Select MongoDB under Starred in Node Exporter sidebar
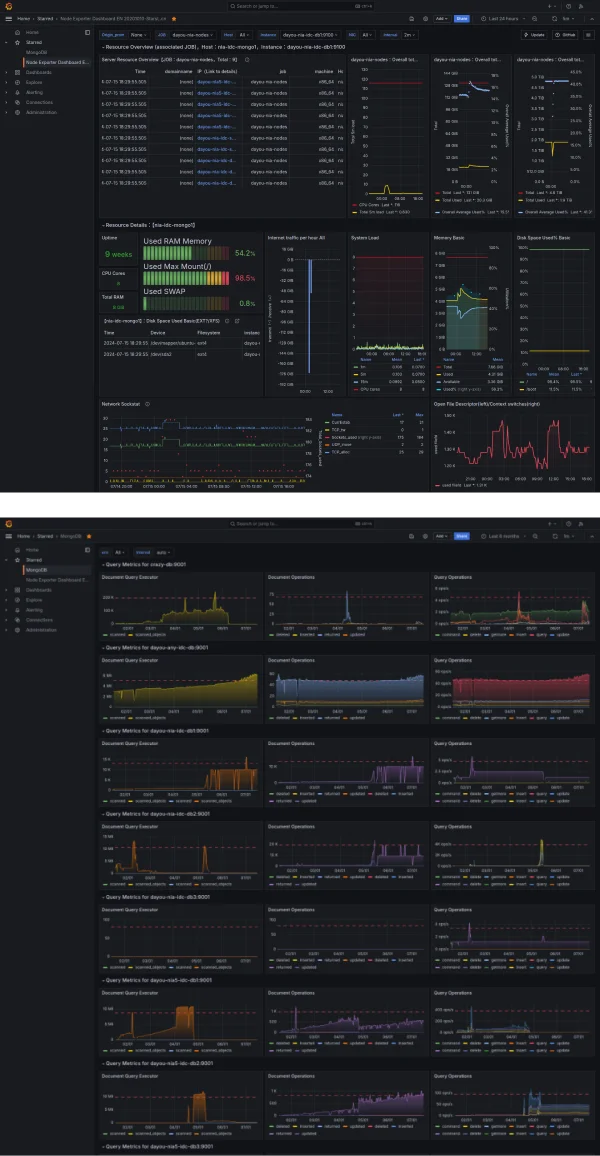This screenshot has height=1156, width=600. tap(37, 52)
